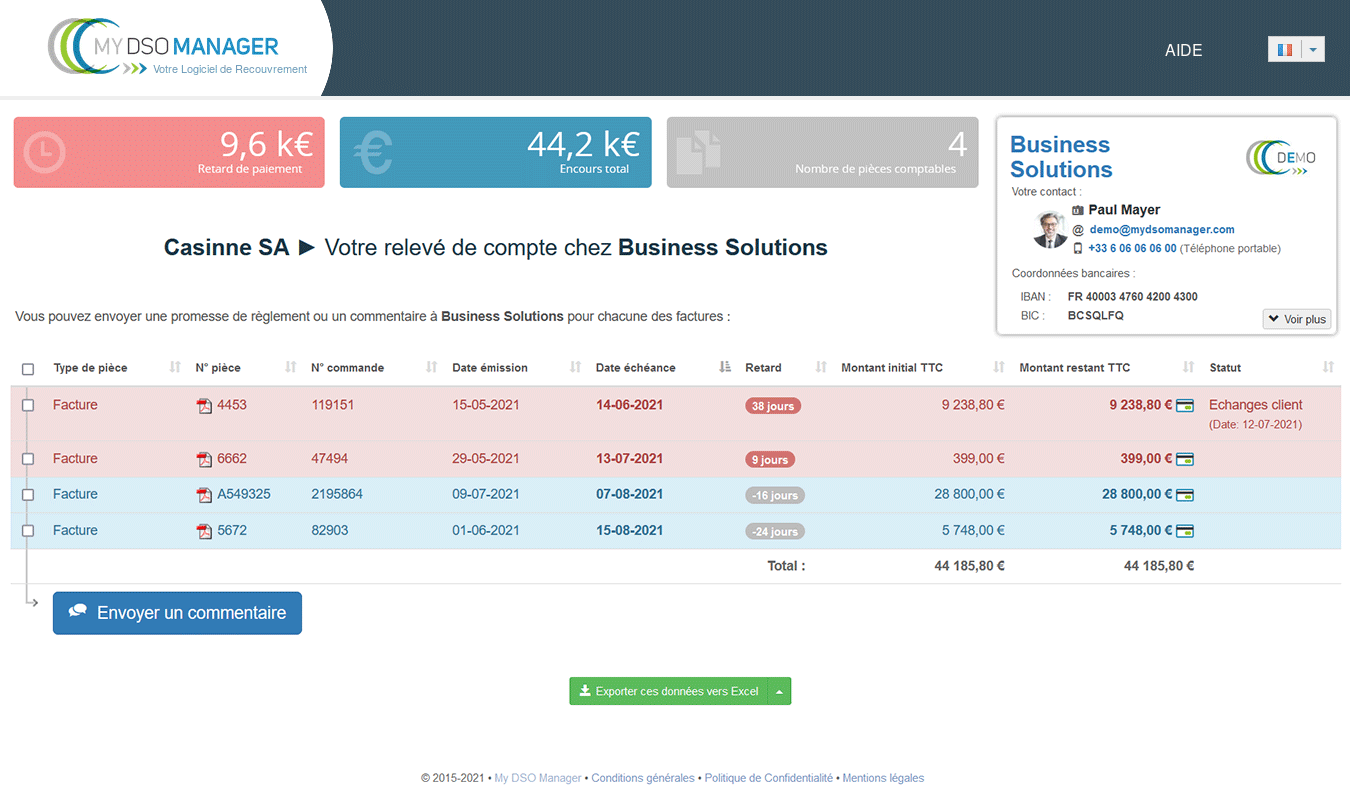Click the red Retard de paiement tile
The image size is (1350, 800).
(x=169, y=152)
